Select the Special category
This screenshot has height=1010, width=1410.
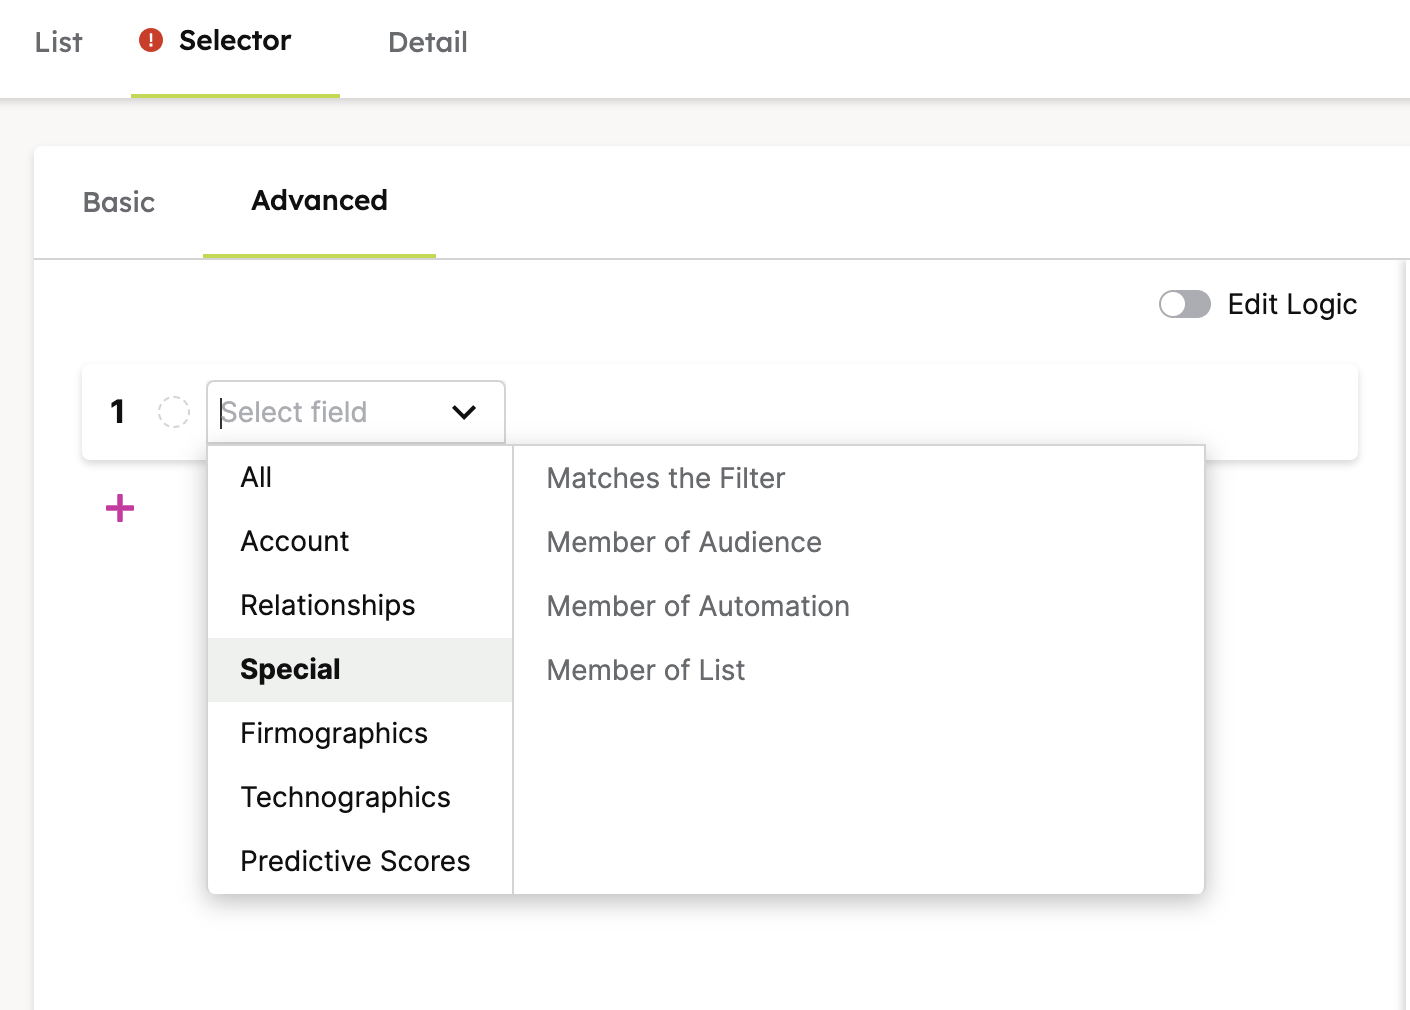coord(360,670)
